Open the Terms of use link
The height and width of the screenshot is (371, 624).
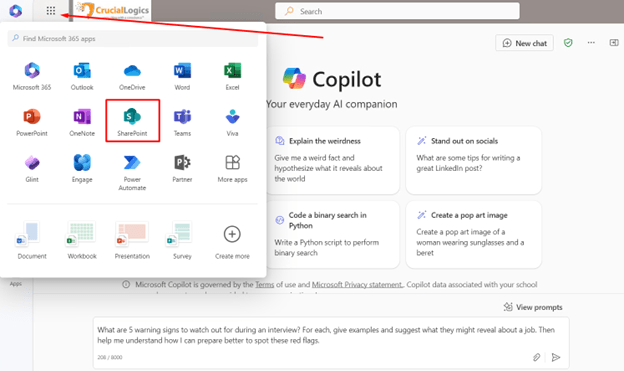265,285
